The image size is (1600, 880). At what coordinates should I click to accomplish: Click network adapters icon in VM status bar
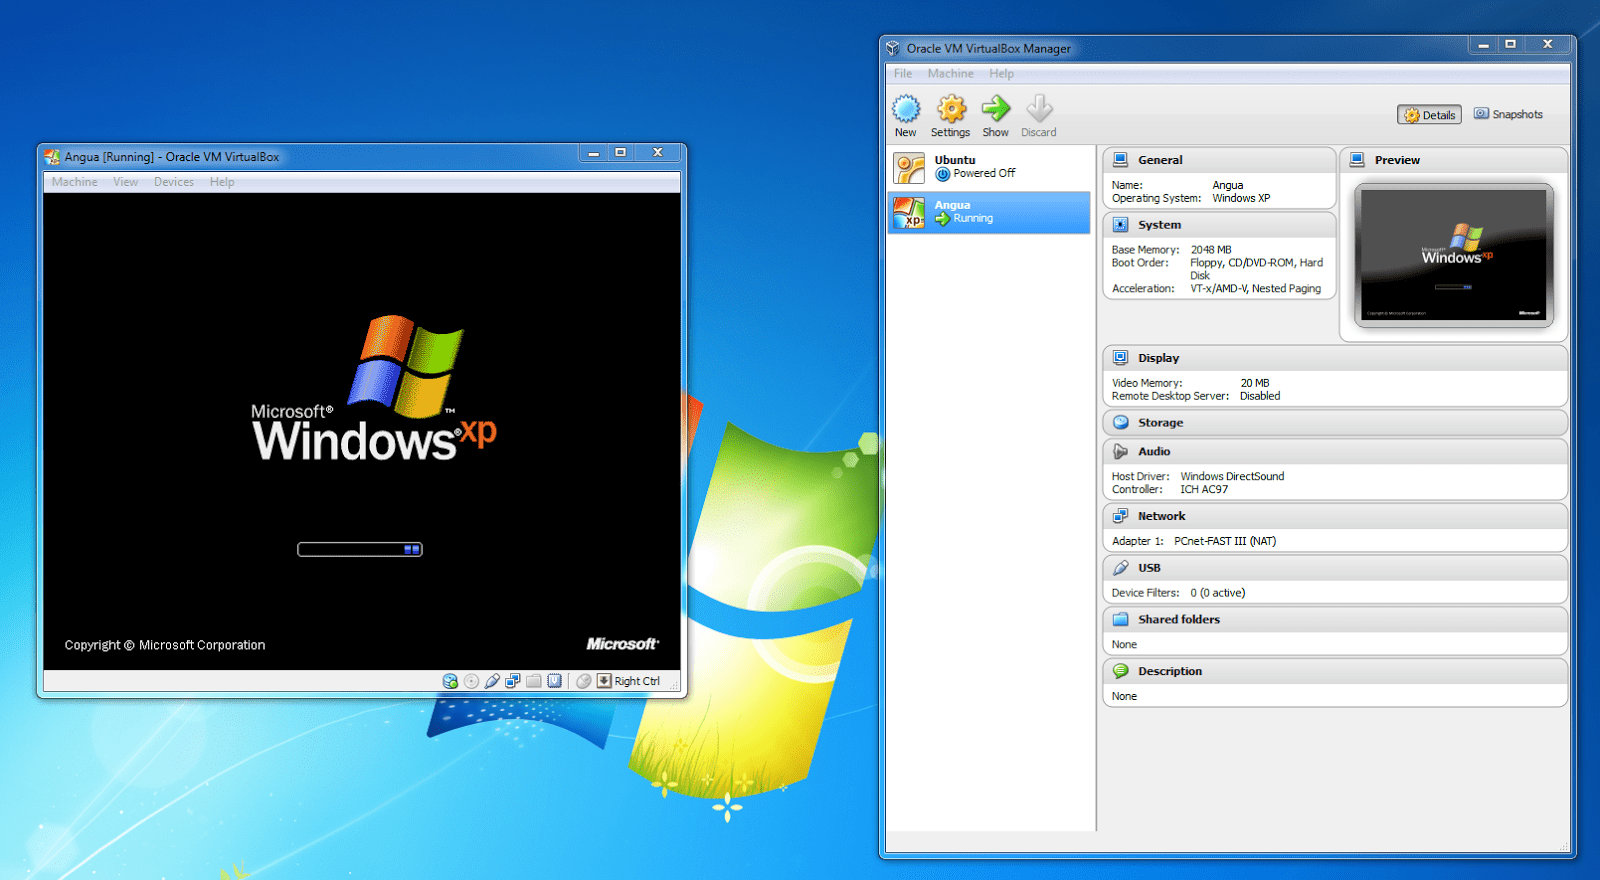click(x=513, y=681)
